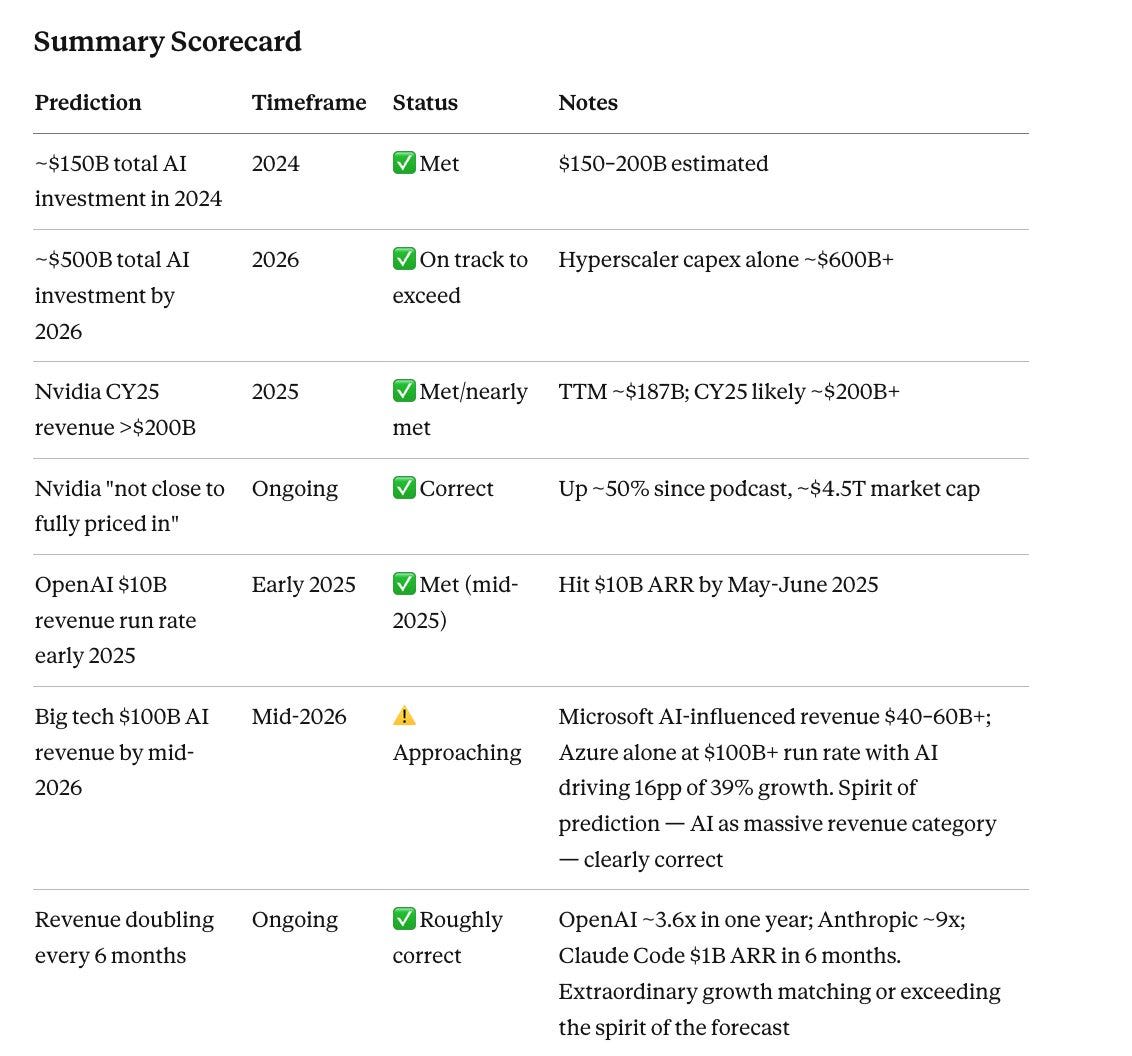Click the "Revenue doubling every 6 months" prediction
Screen dimensions: 1132x1056
pyautogui.click(x=124, y=937)
